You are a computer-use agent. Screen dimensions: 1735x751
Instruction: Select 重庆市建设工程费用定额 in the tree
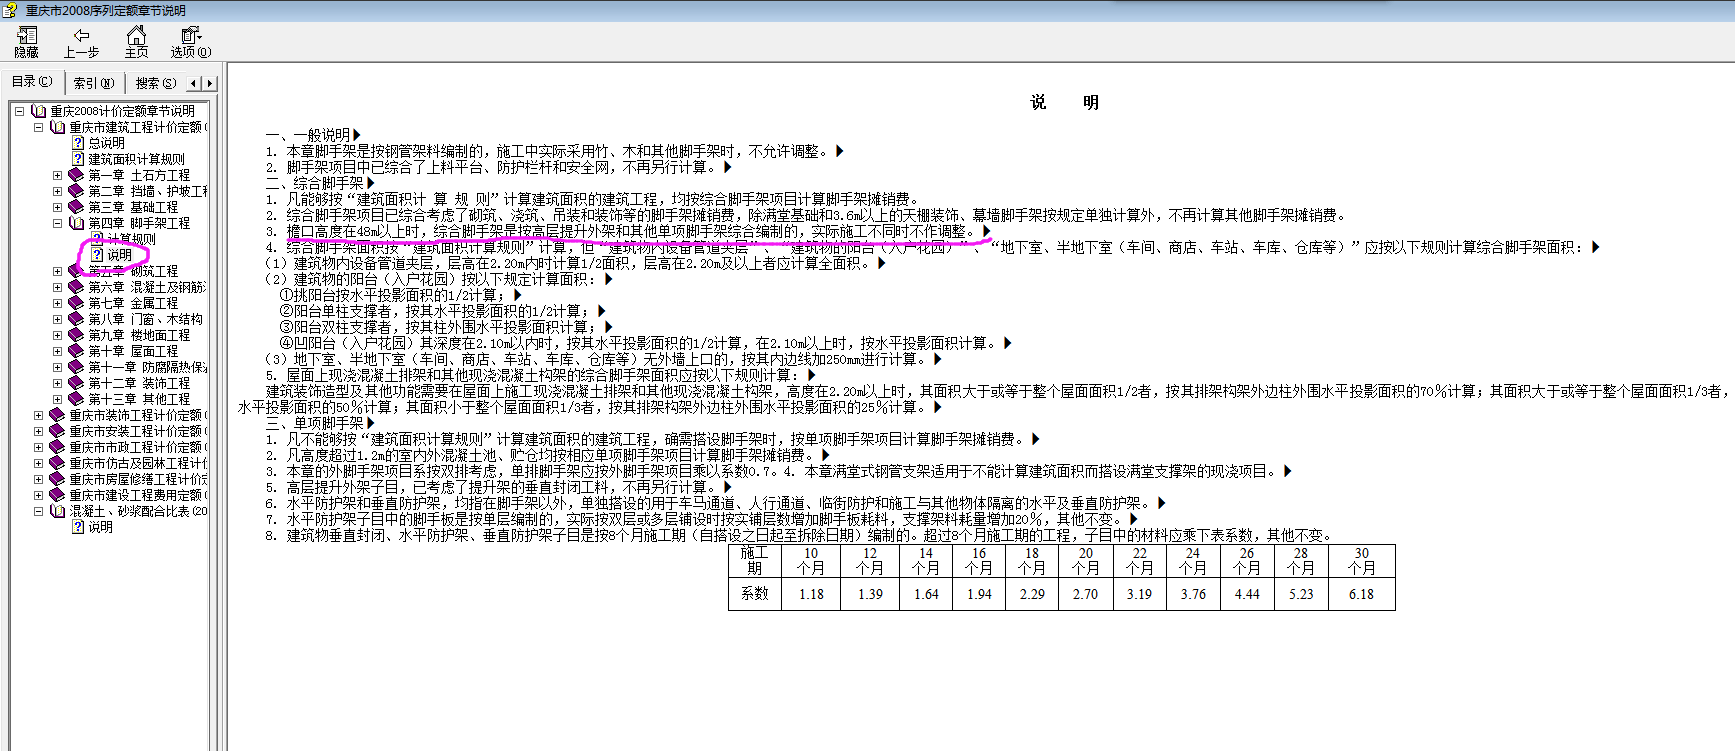[x=138, y=495]
